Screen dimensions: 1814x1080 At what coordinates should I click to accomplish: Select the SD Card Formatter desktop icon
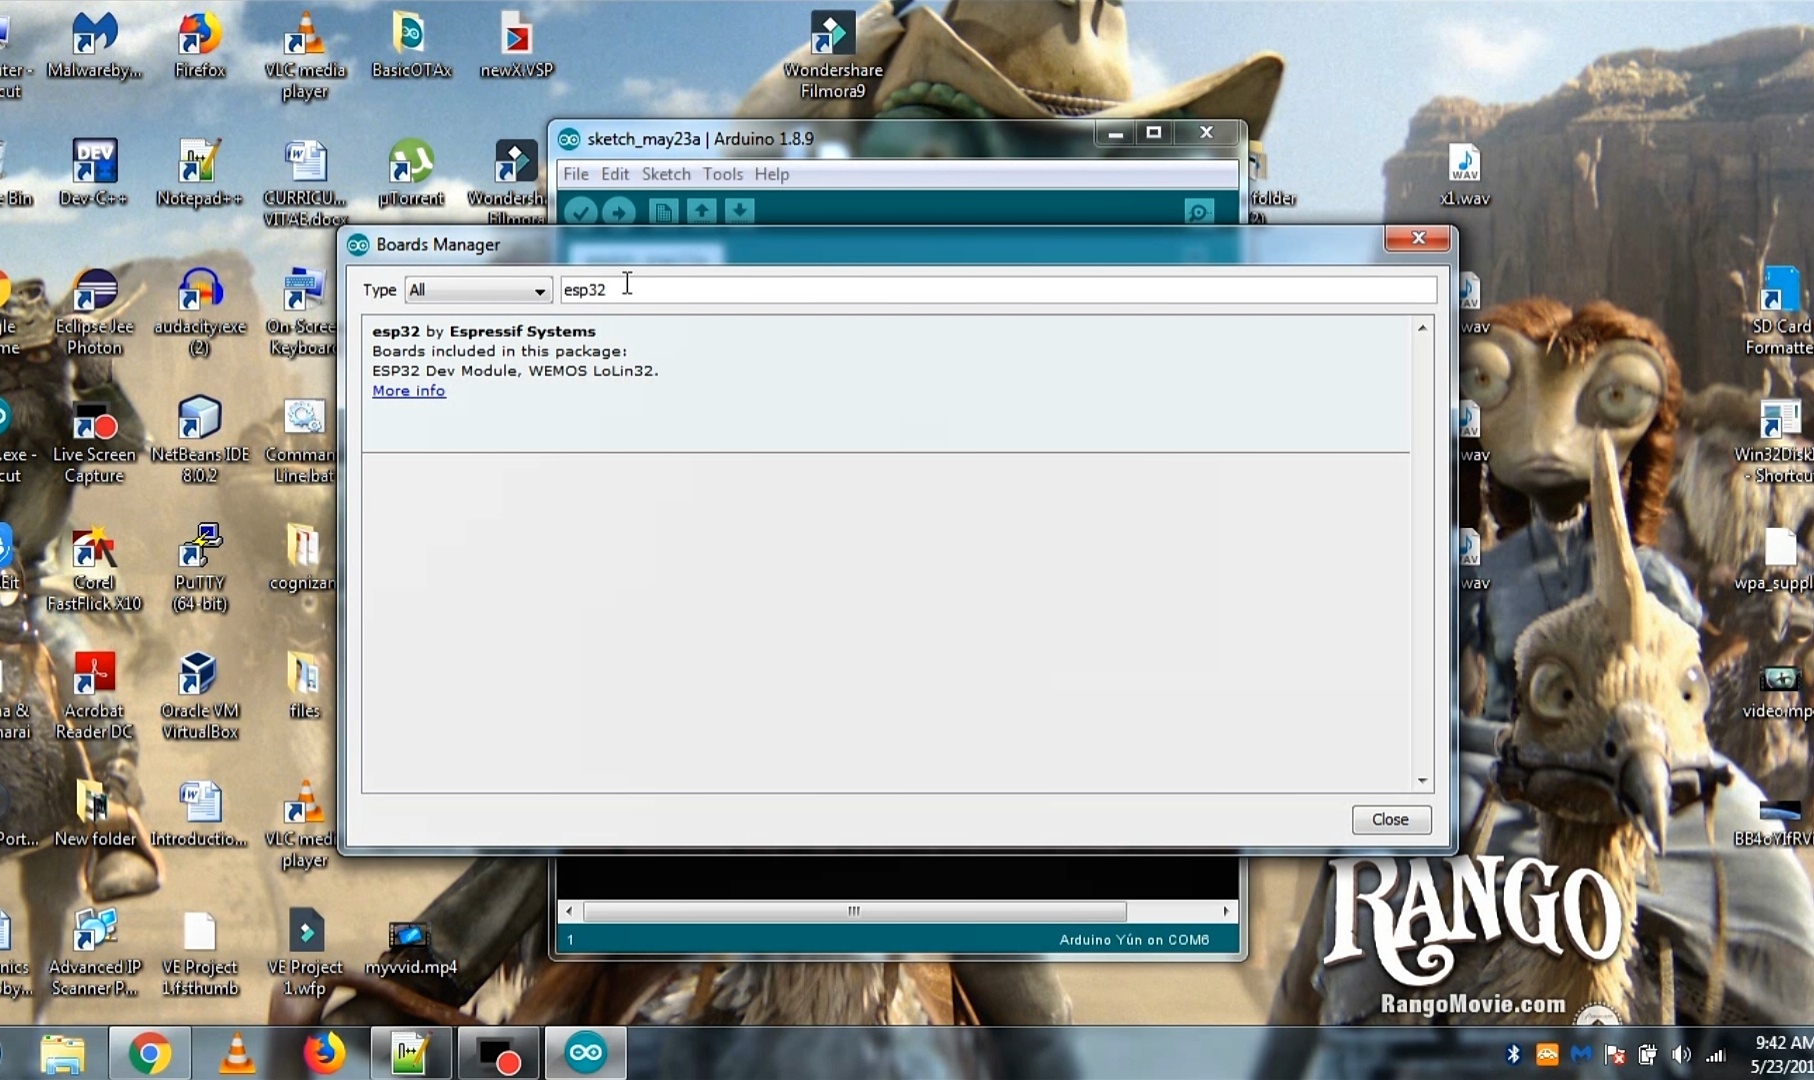pos(1779,312)
